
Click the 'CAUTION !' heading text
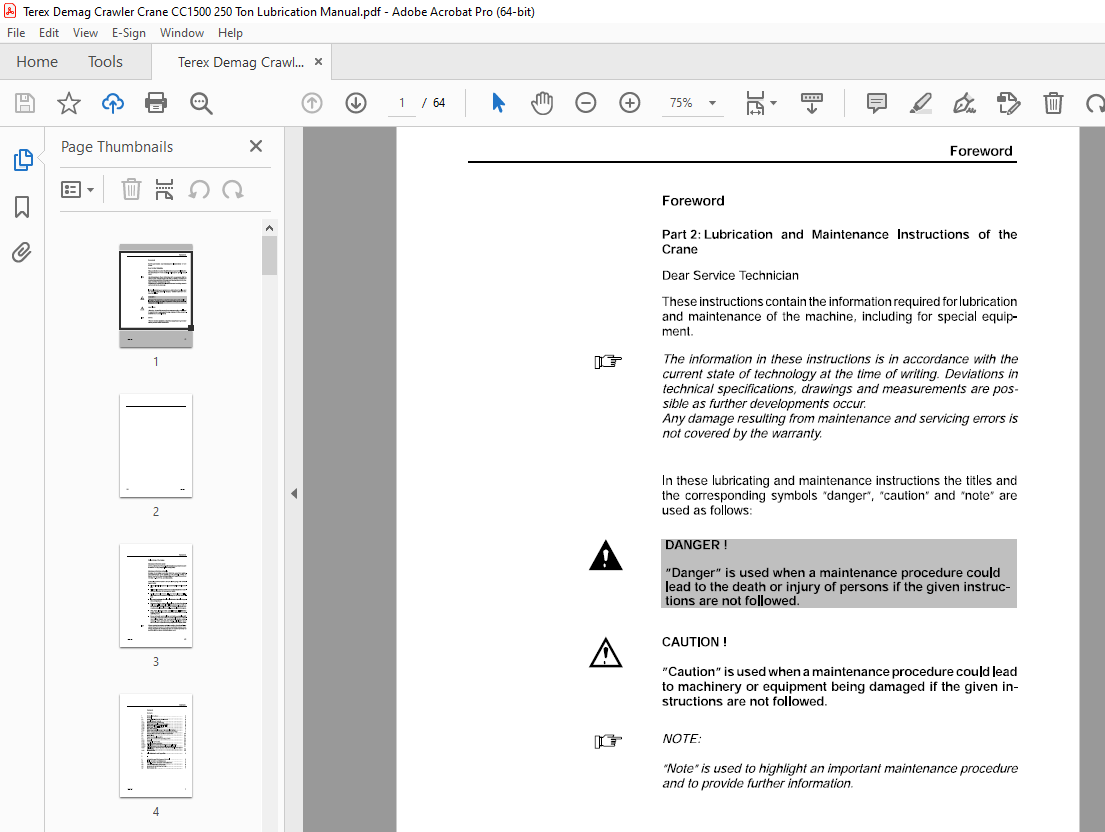(694, 642)
